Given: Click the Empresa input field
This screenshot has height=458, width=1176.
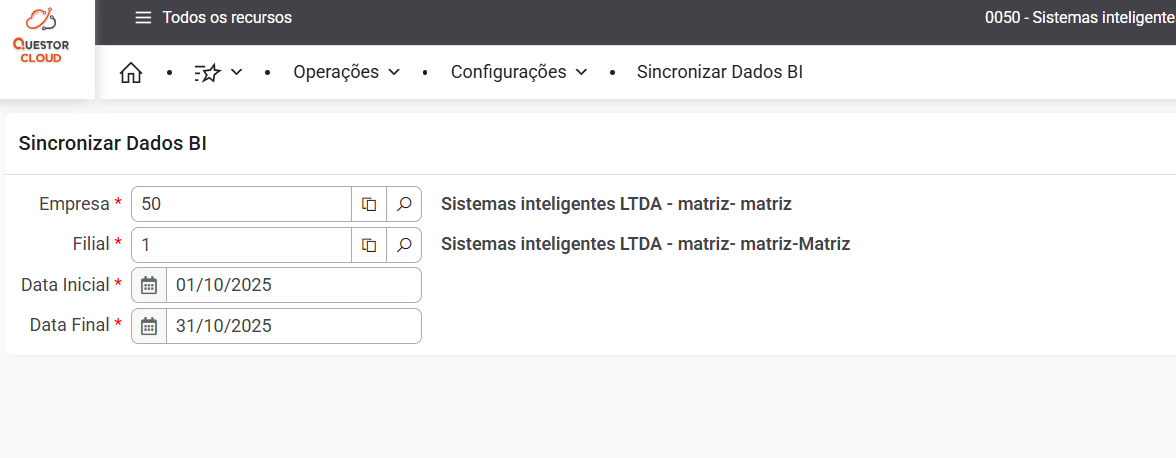Looking at the screenshot, I should [x=241, y=204].
